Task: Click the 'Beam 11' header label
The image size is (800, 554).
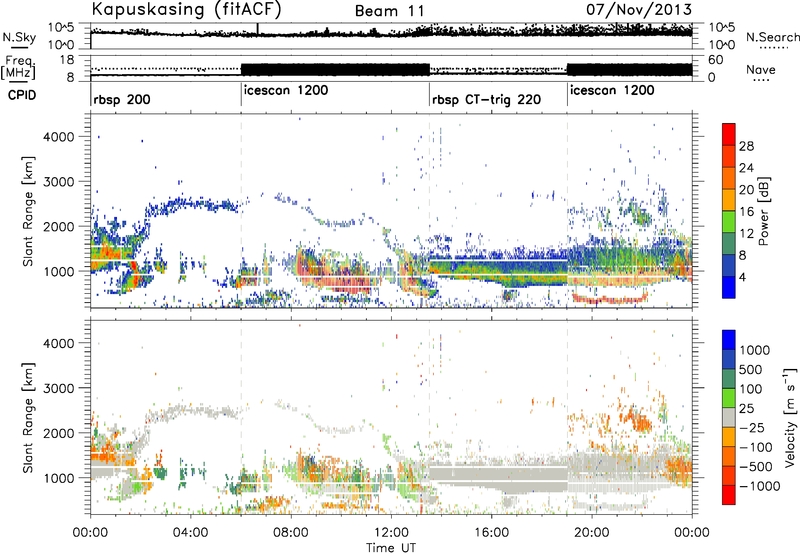Action: click(x=389, y=11)
